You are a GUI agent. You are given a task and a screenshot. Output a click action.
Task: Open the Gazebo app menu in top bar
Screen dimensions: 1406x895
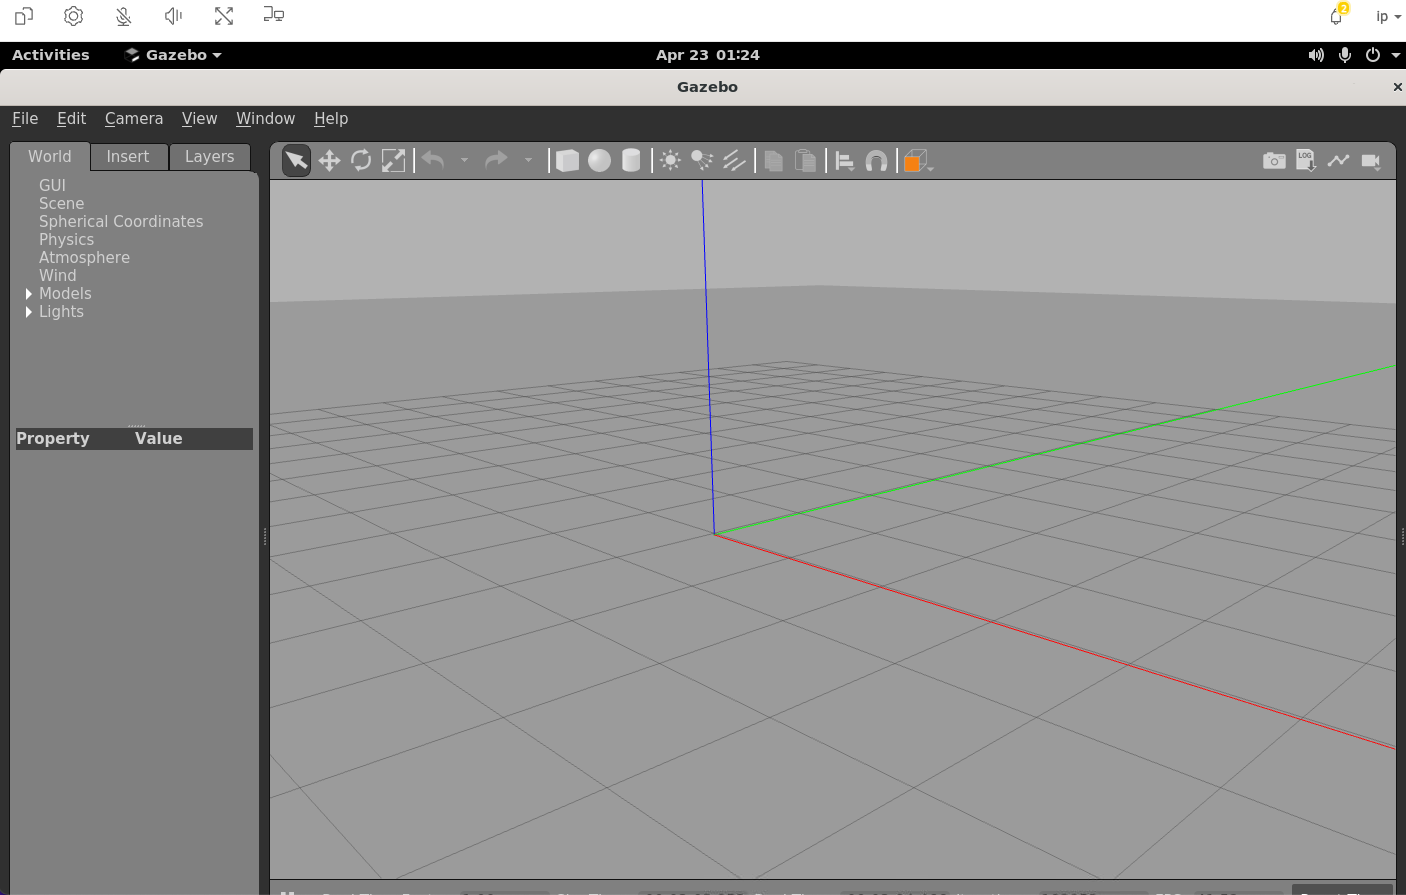click(x=173, y=55)
